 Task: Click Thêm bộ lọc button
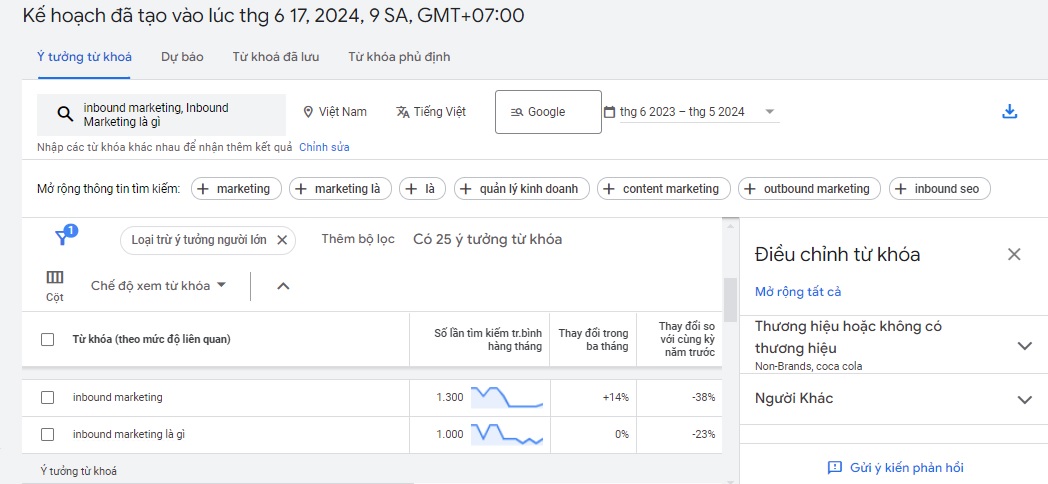[358, 239]
